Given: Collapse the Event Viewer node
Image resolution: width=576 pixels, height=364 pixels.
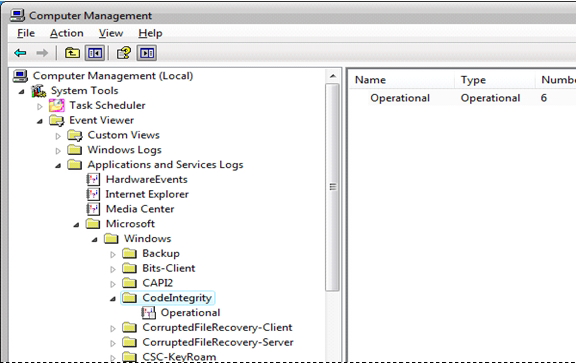Looking at the screenshot, I should (x=40, y=121).
